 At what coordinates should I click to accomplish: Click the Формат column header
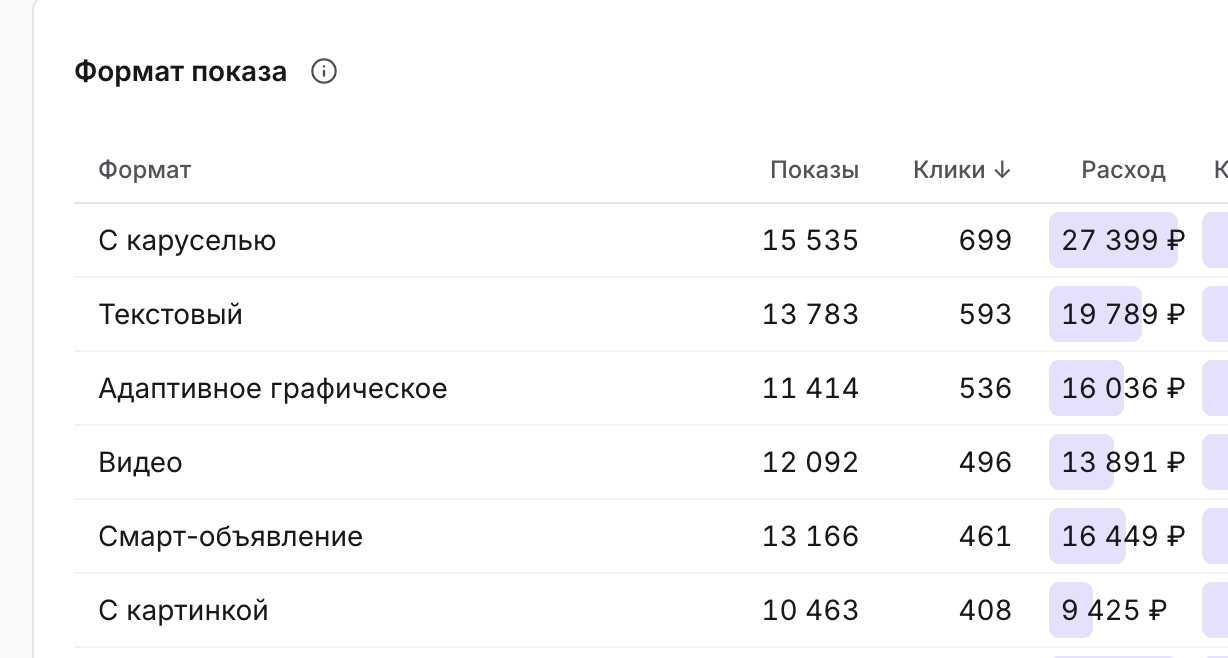(145, 170)
